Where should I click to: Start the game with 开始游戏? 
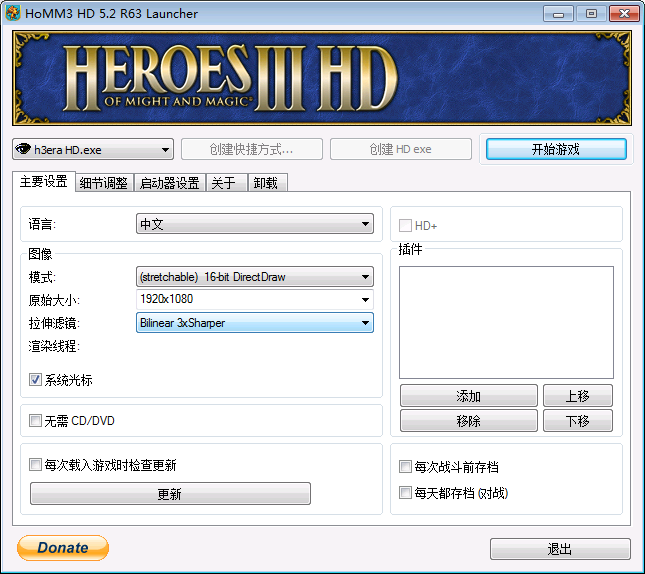click(556, 149)
